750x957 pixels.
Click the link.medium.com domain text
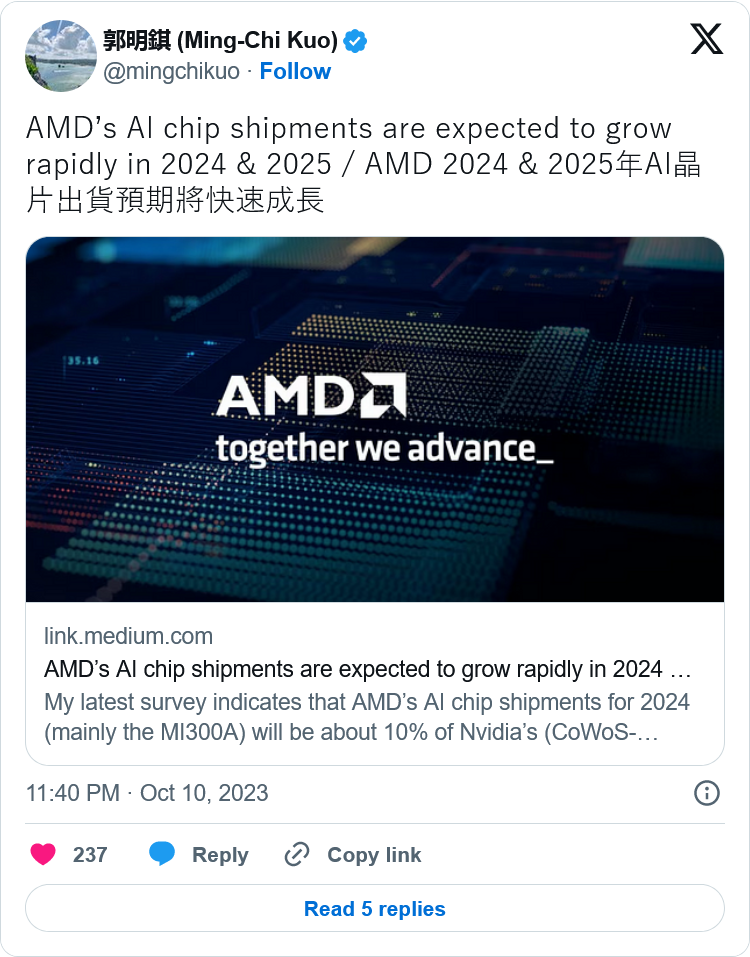coord(128,637)
